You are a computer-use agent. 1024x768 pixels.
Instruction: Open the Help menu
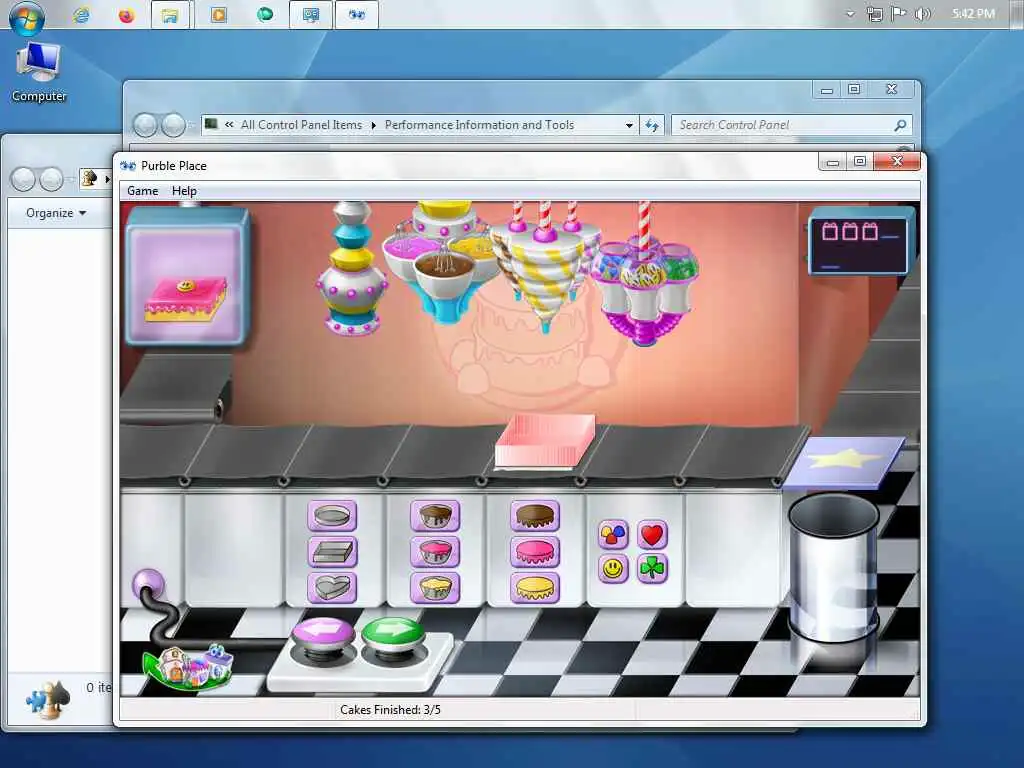[184, 191]
